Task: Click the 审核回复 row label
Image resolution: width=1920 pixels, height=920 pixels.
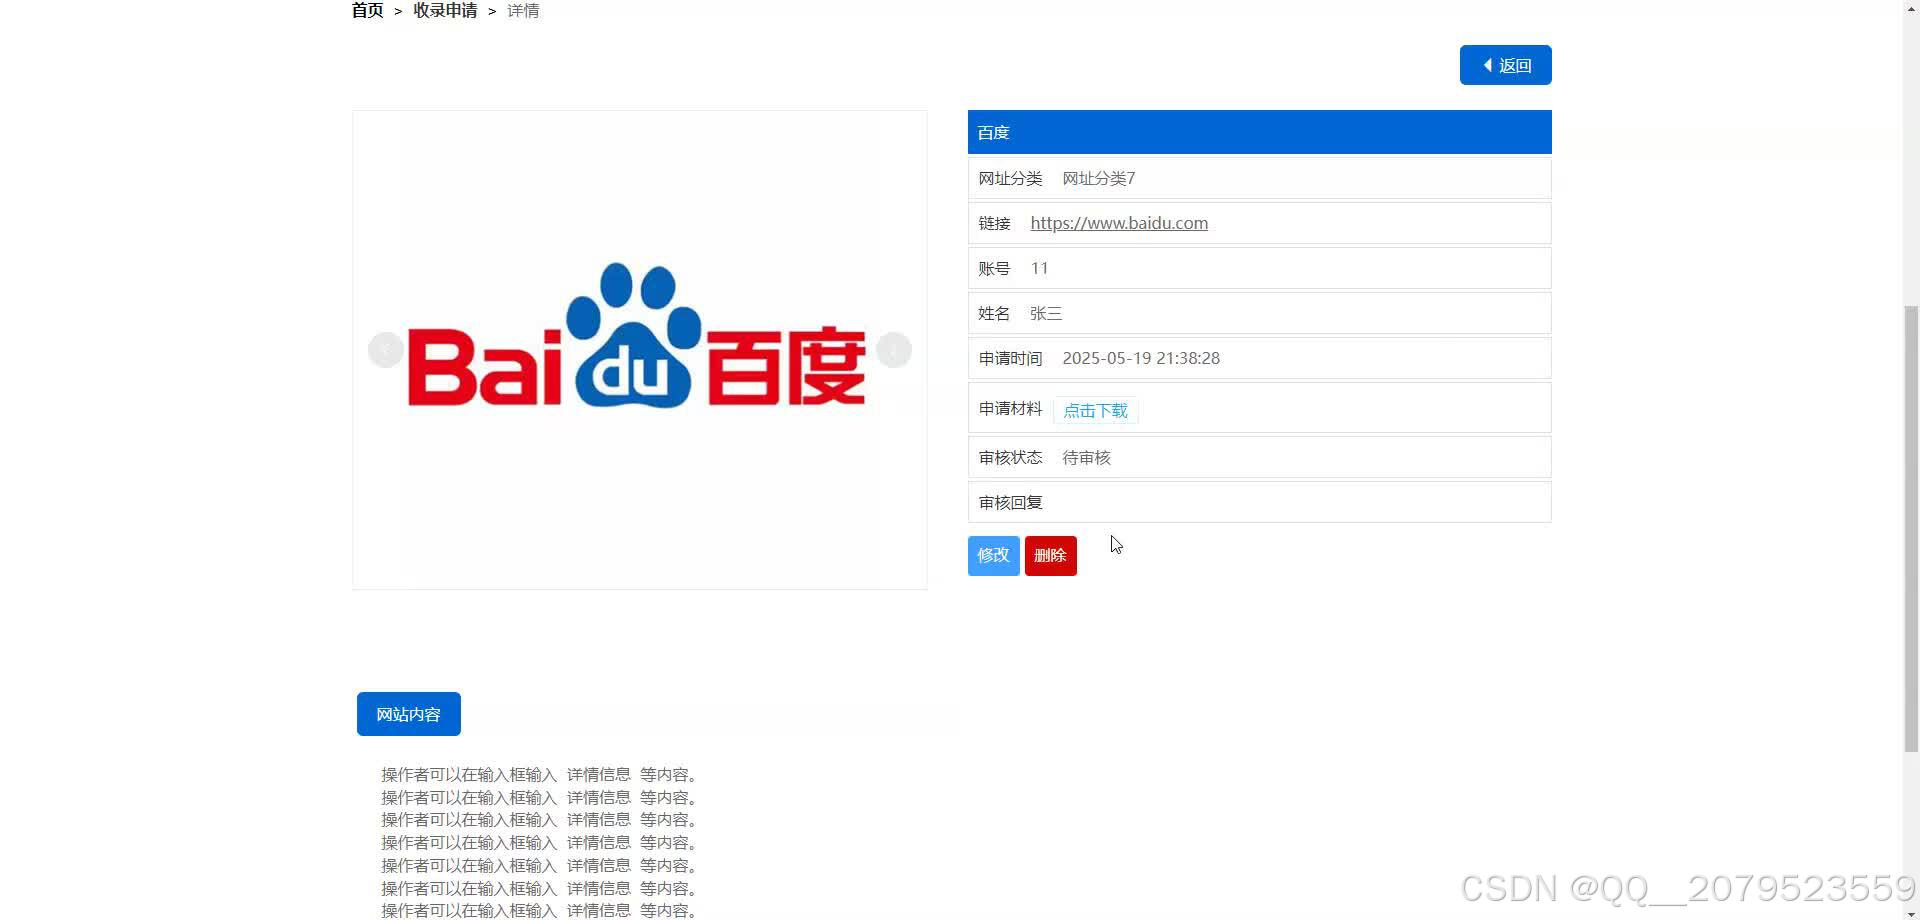Action: (1010, 502)
